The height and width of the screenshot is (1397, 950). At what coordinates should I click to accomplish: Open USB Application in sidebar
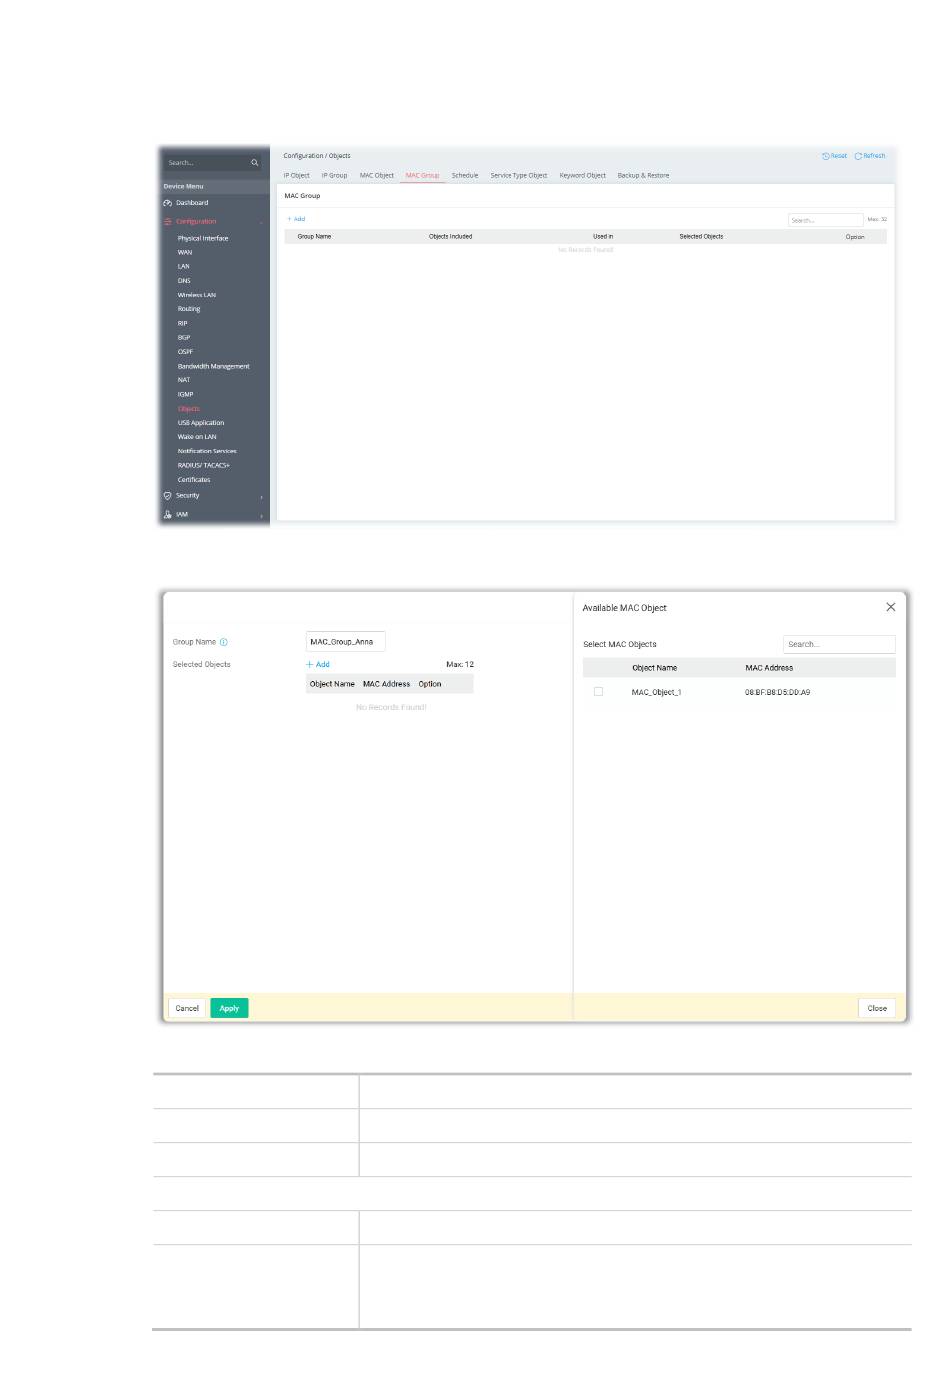[201, 423]
